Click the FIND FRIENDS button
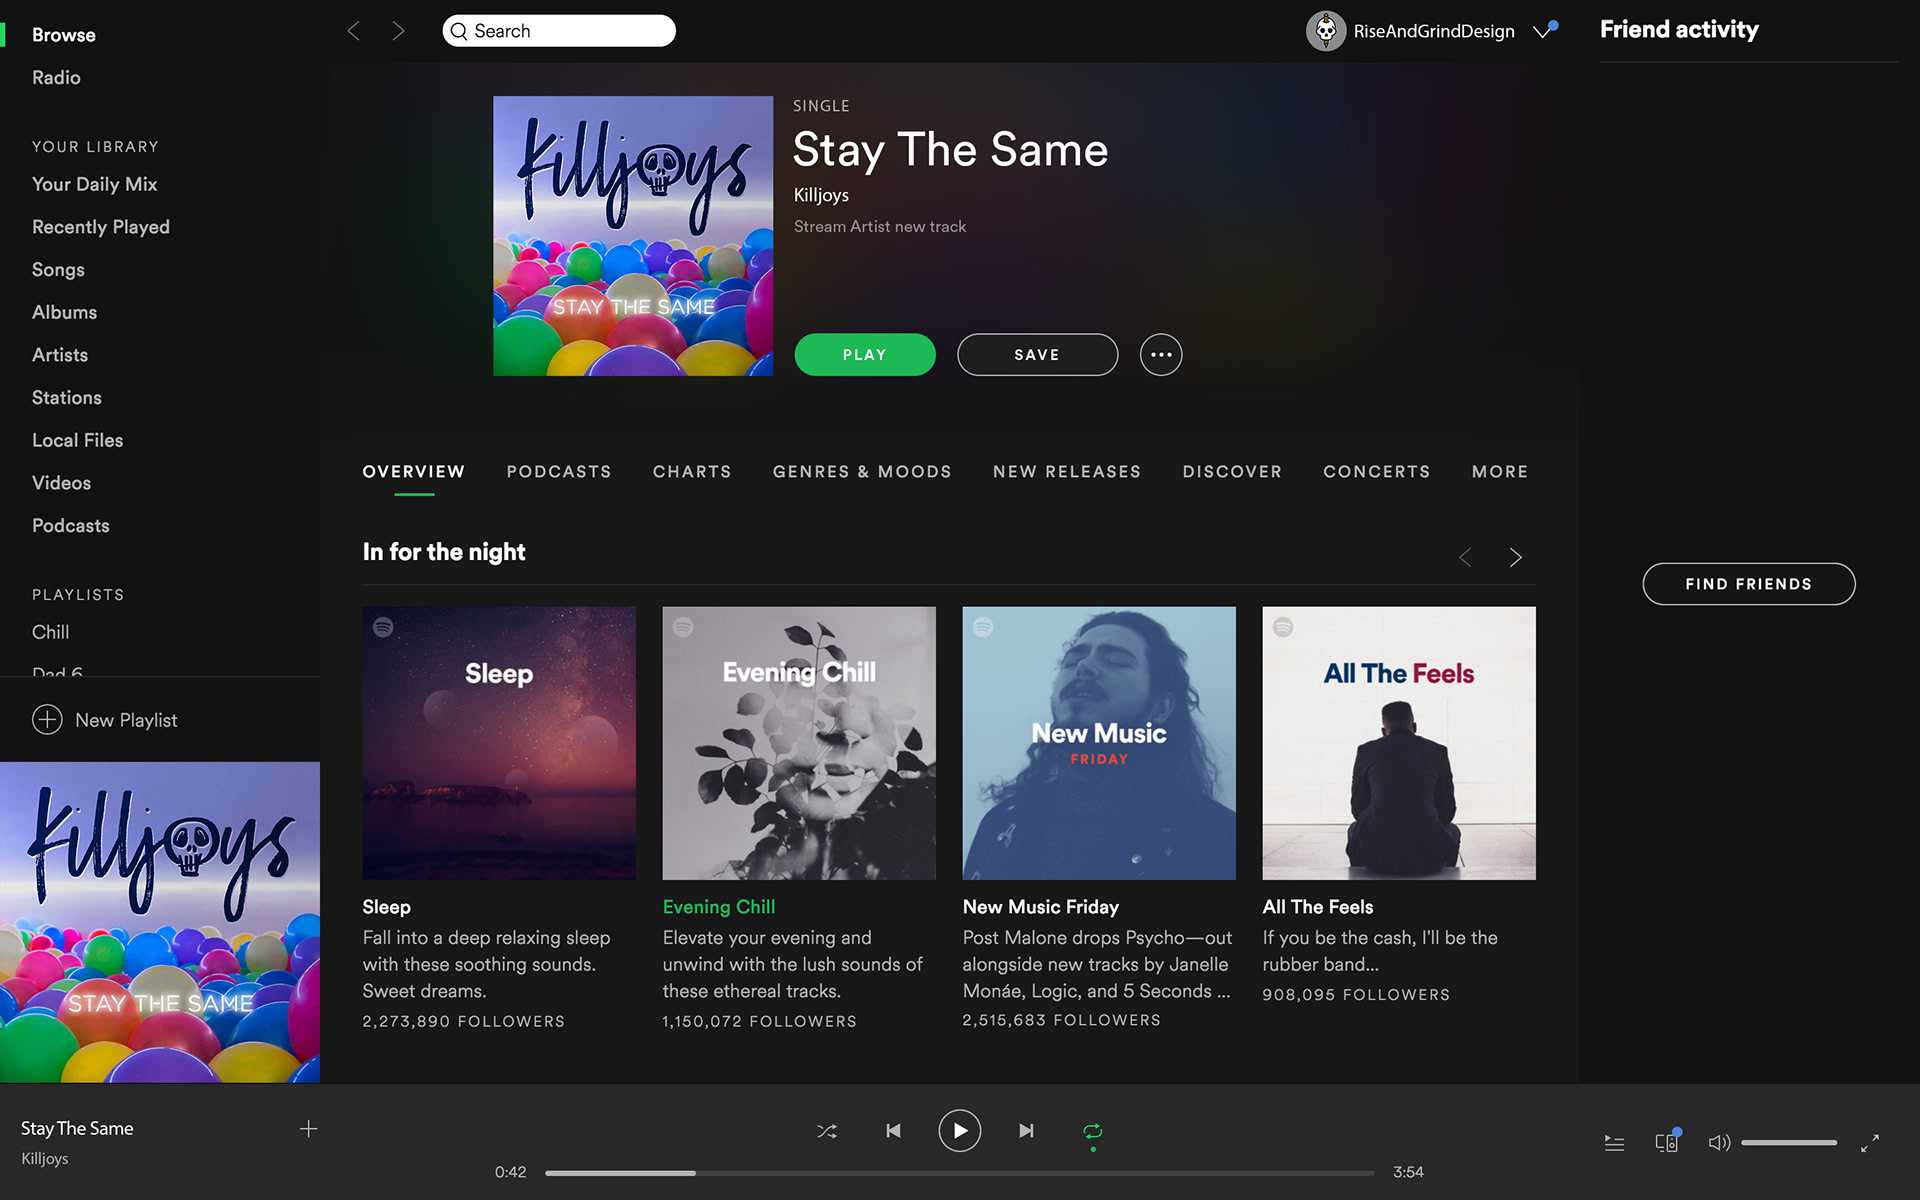Viewport: 1920px width, 1200px height. (1749, 584)
